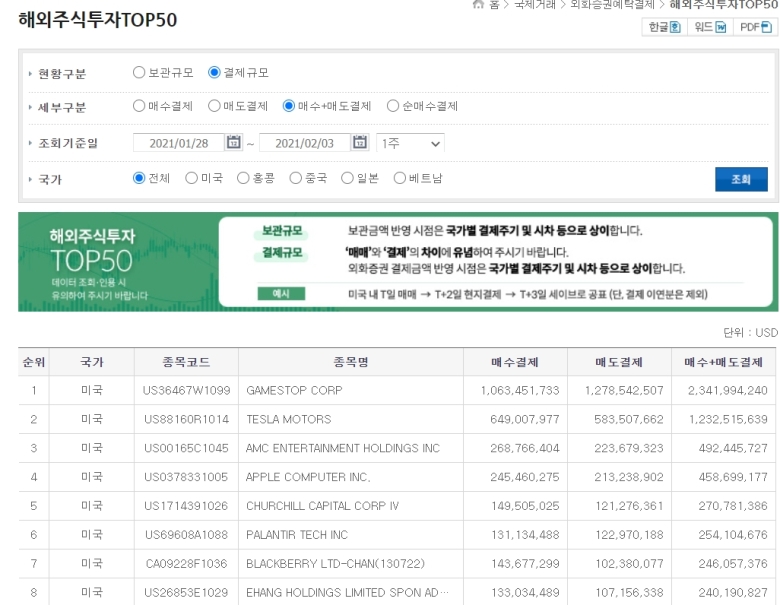Select the 매수결제 radio option
The image size is (780, 605).
[x=139, y=107]
